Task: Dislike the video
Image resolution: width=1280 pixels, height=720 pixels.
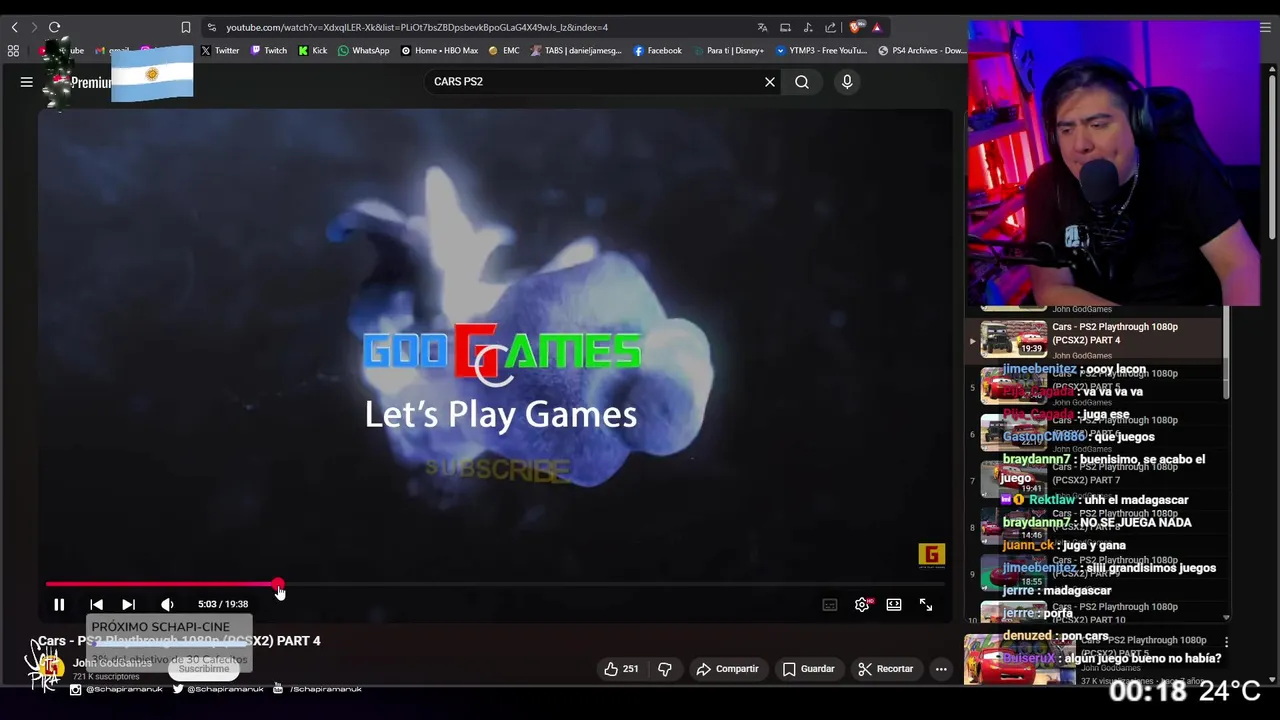Action: tap(665, 669)
